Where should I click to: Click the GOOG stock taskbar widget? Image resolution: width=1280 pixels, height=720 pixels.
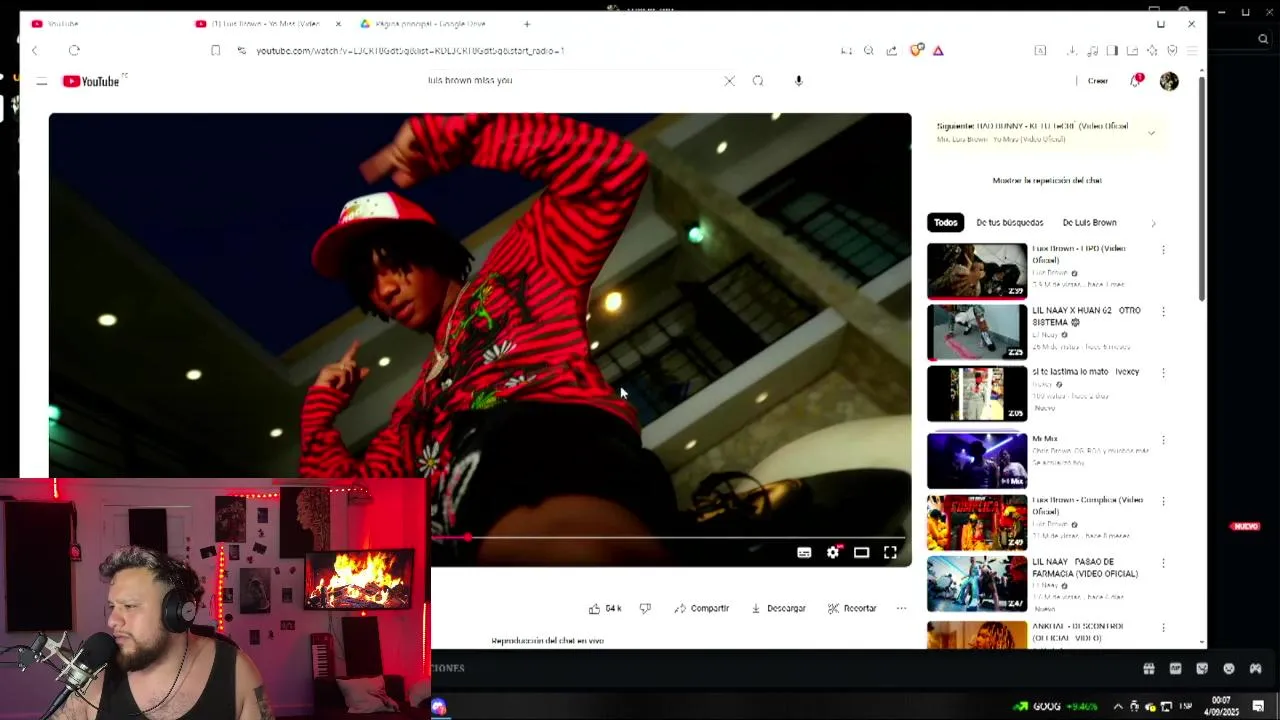tap(1055, 707)
